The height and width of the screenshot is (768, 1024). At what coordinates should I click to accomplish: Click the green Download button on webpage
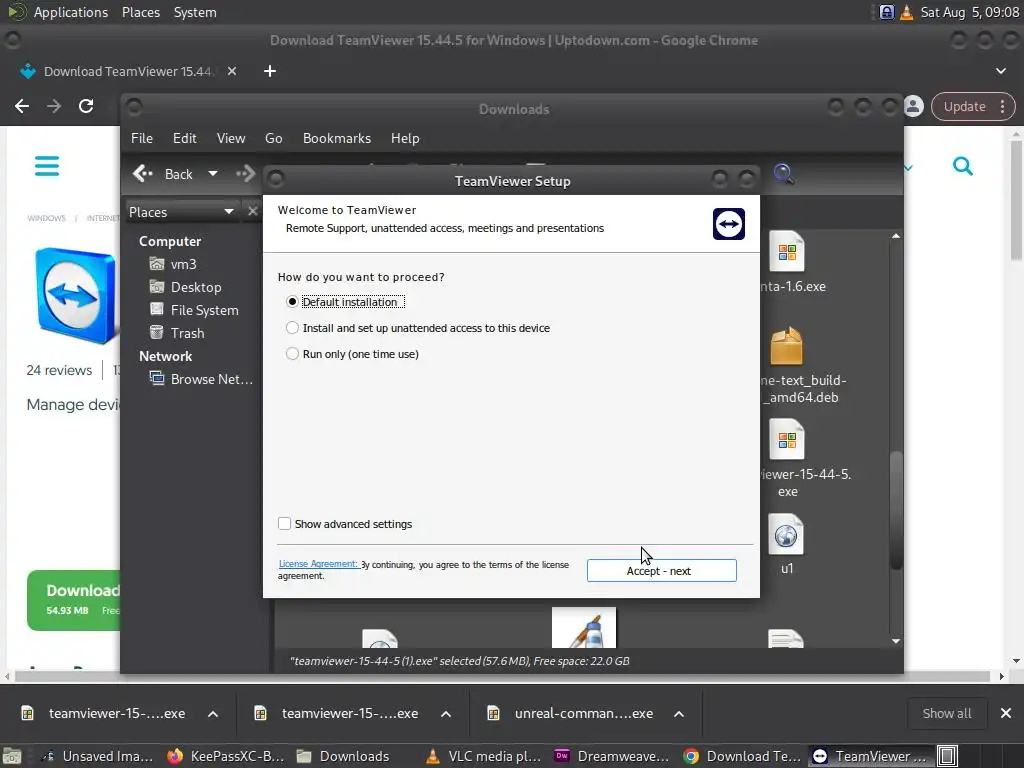74,600
